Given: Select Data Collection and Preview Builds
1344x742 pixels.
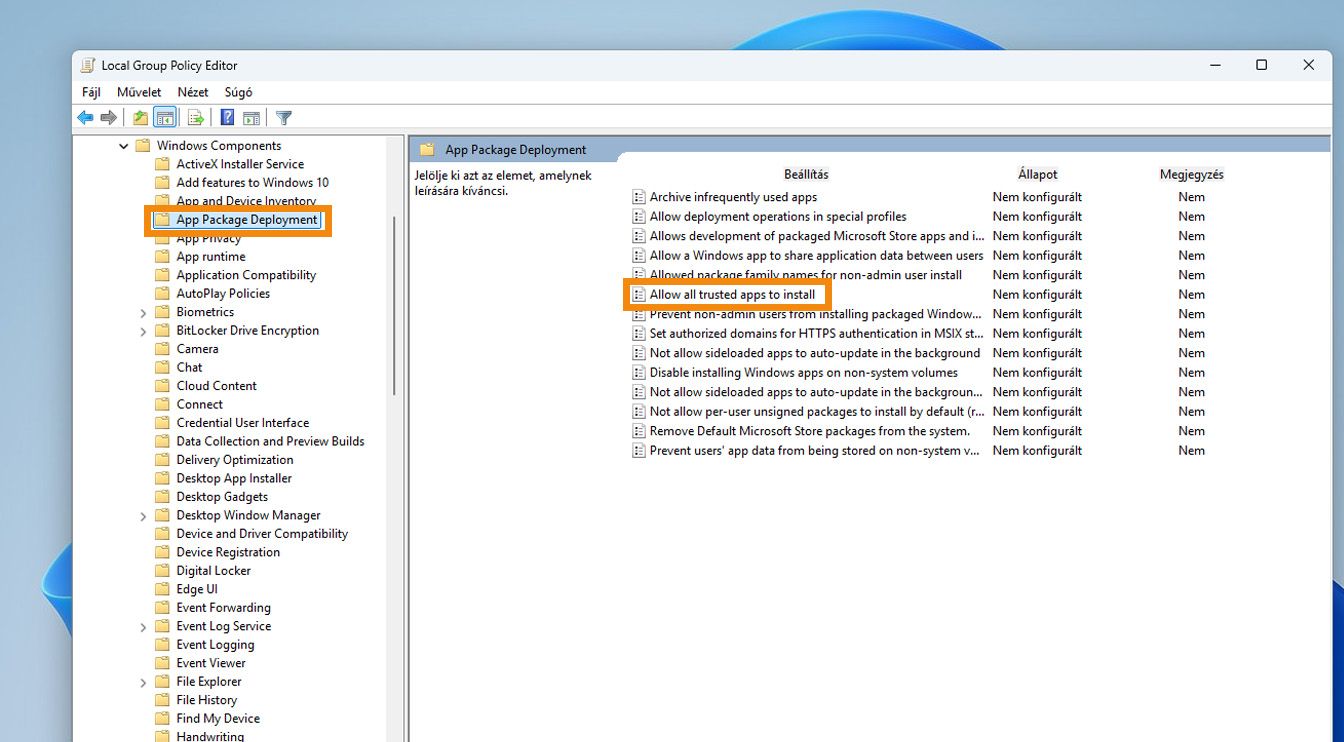Looking at the screenshot, I should tap(270, 441).
